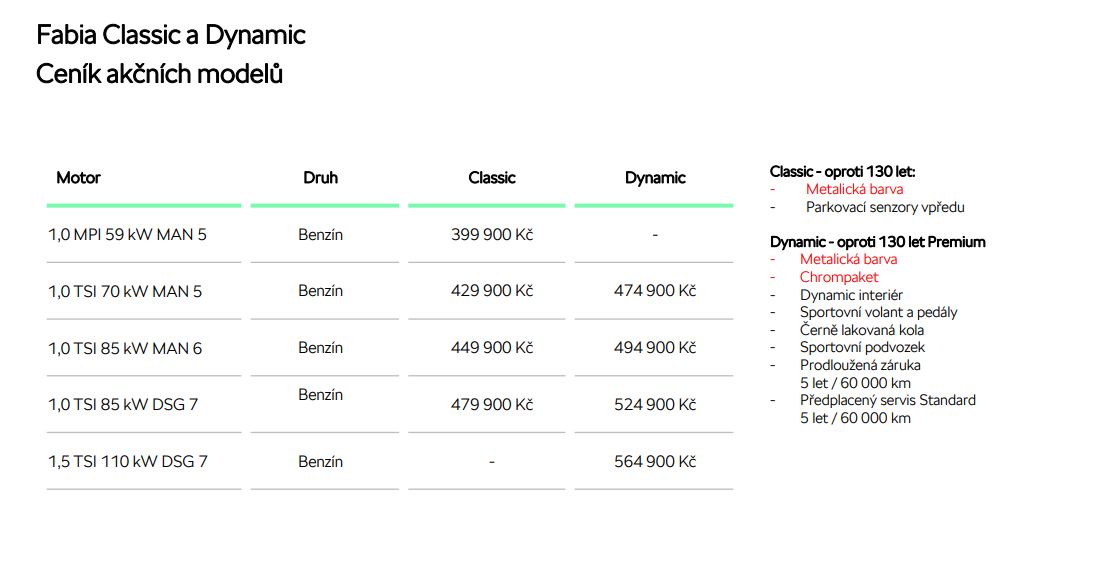
Task: Click 'Parkovací senzory vpředu' feature item
Action: [x=885, y=207]
